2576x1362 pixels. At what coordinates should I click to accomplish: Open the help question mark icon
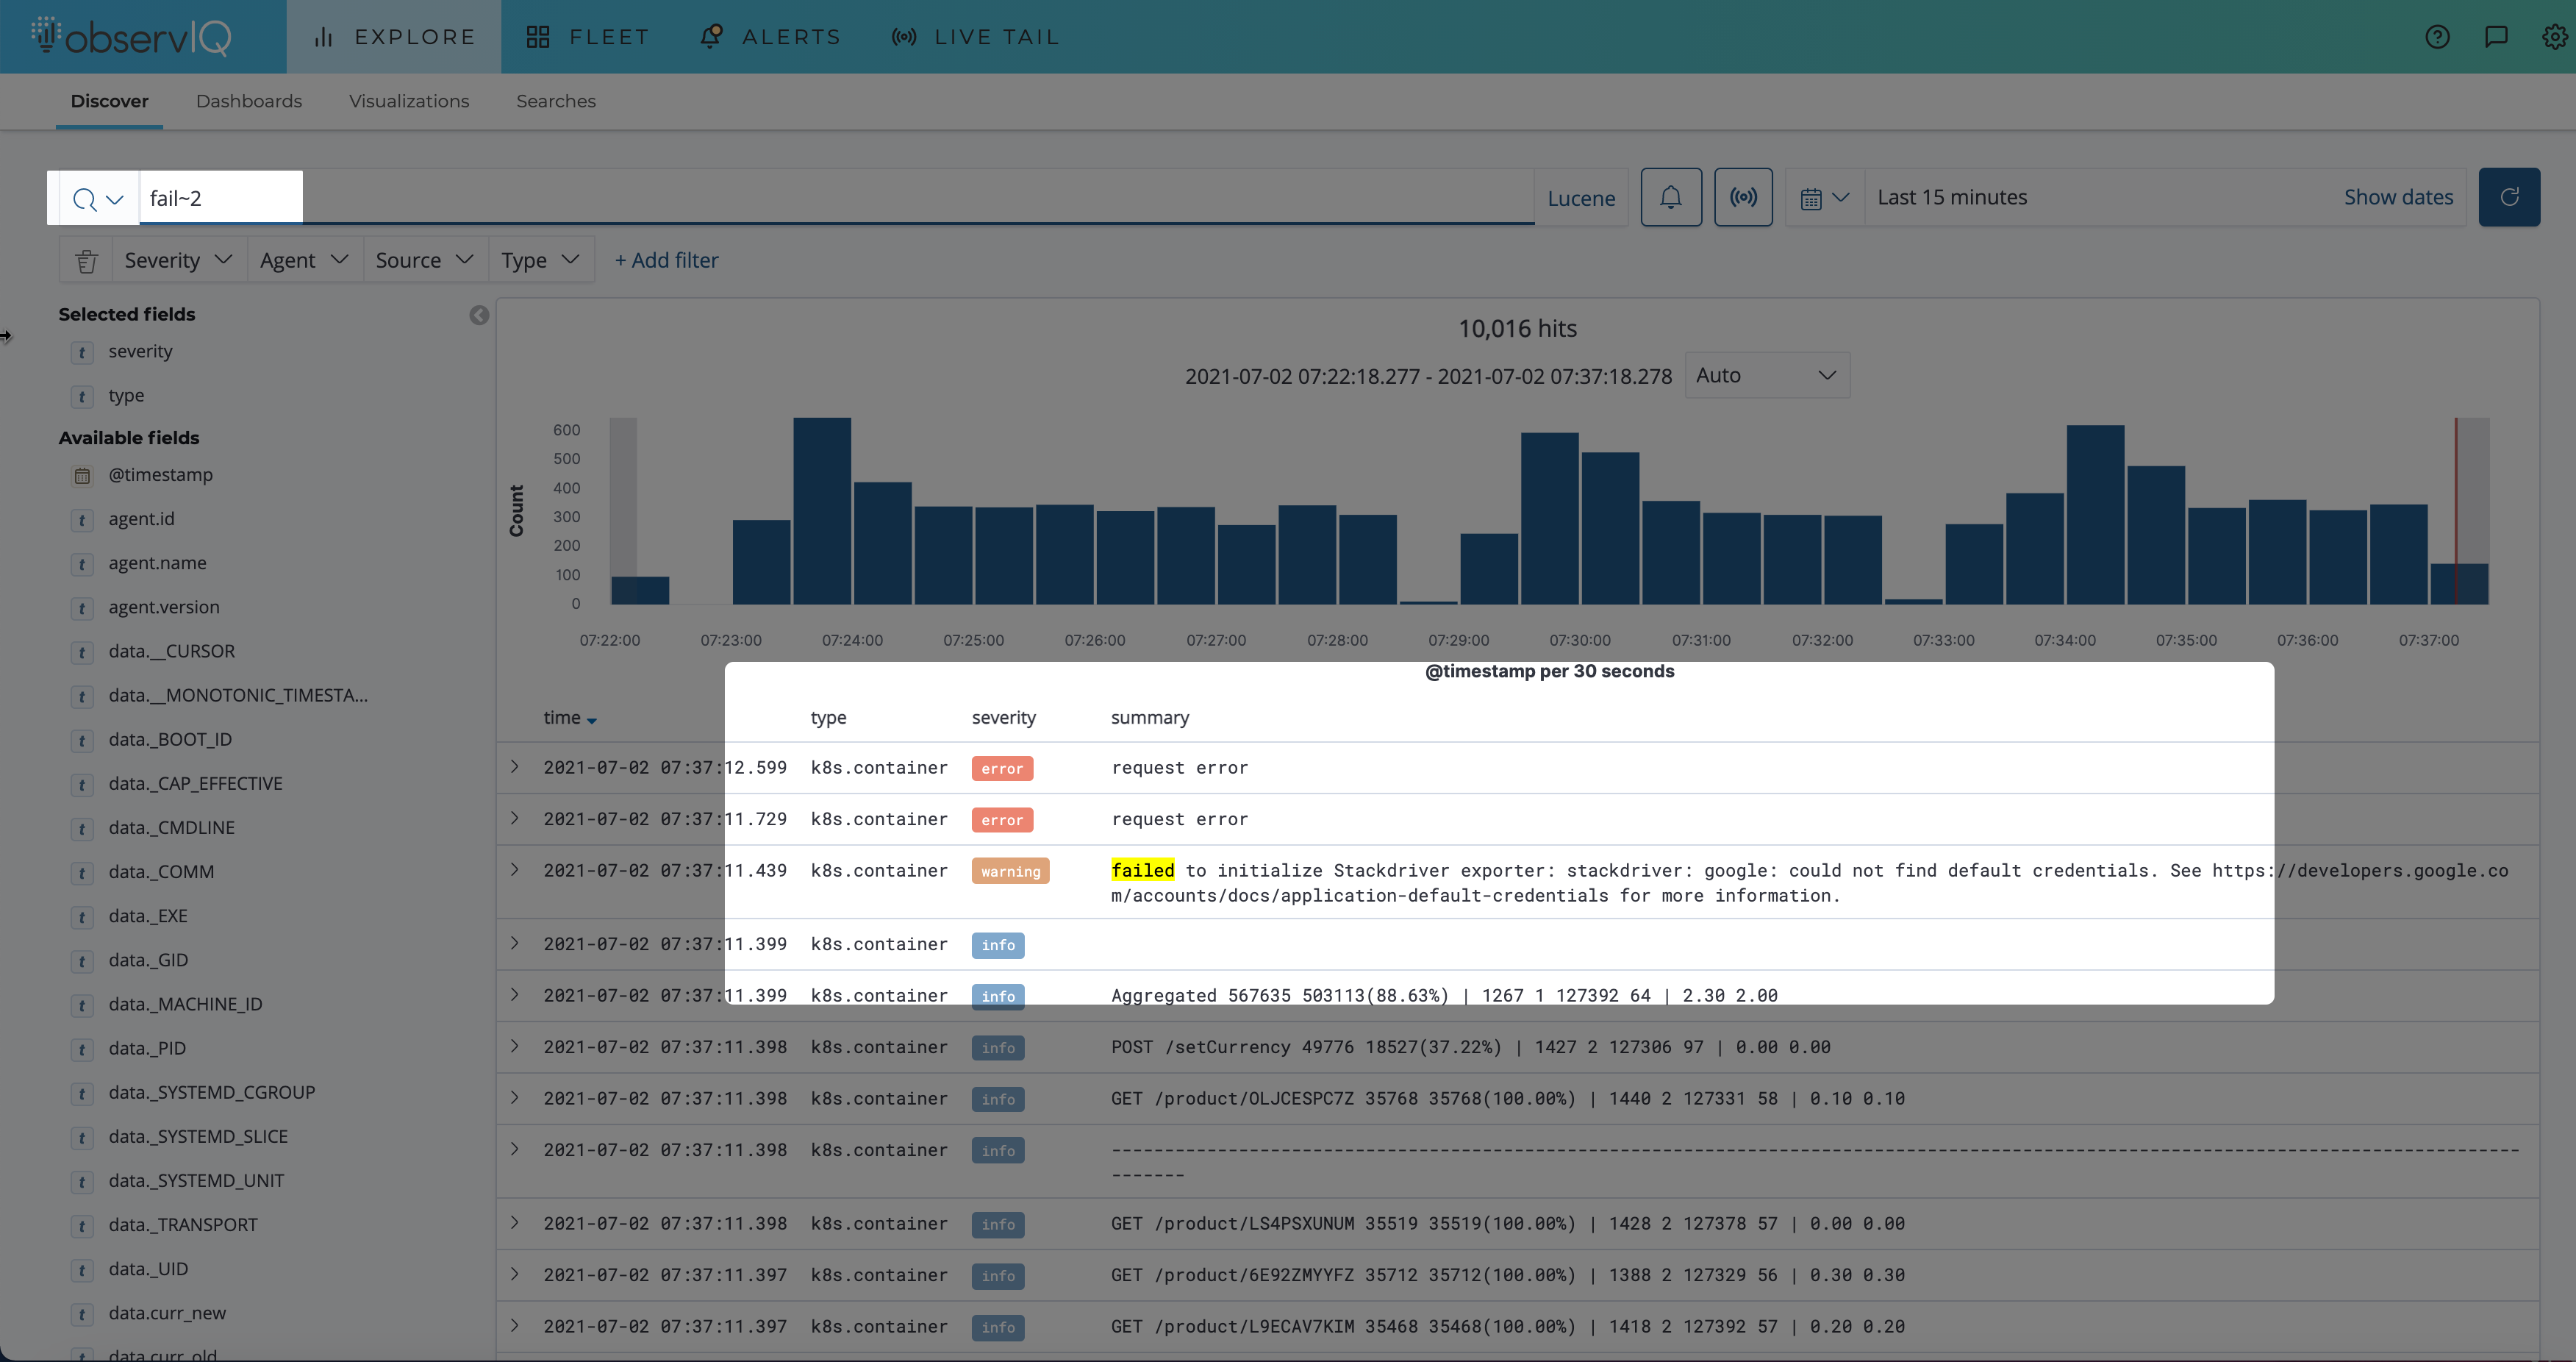tap(2437, 37)
